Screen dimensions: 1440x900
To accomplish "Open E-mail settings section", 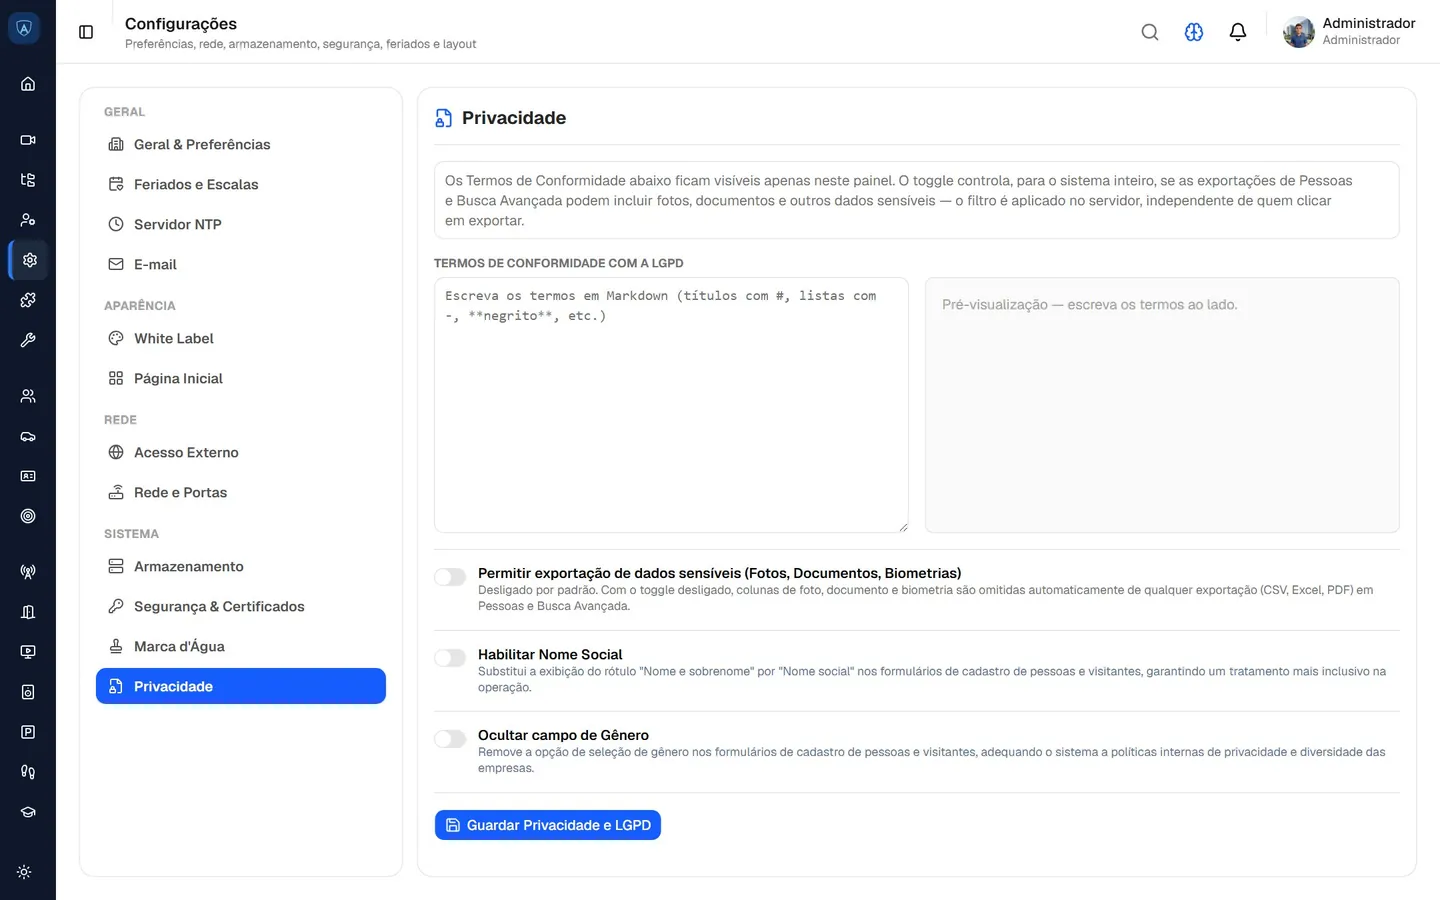I will click(241, 264).
